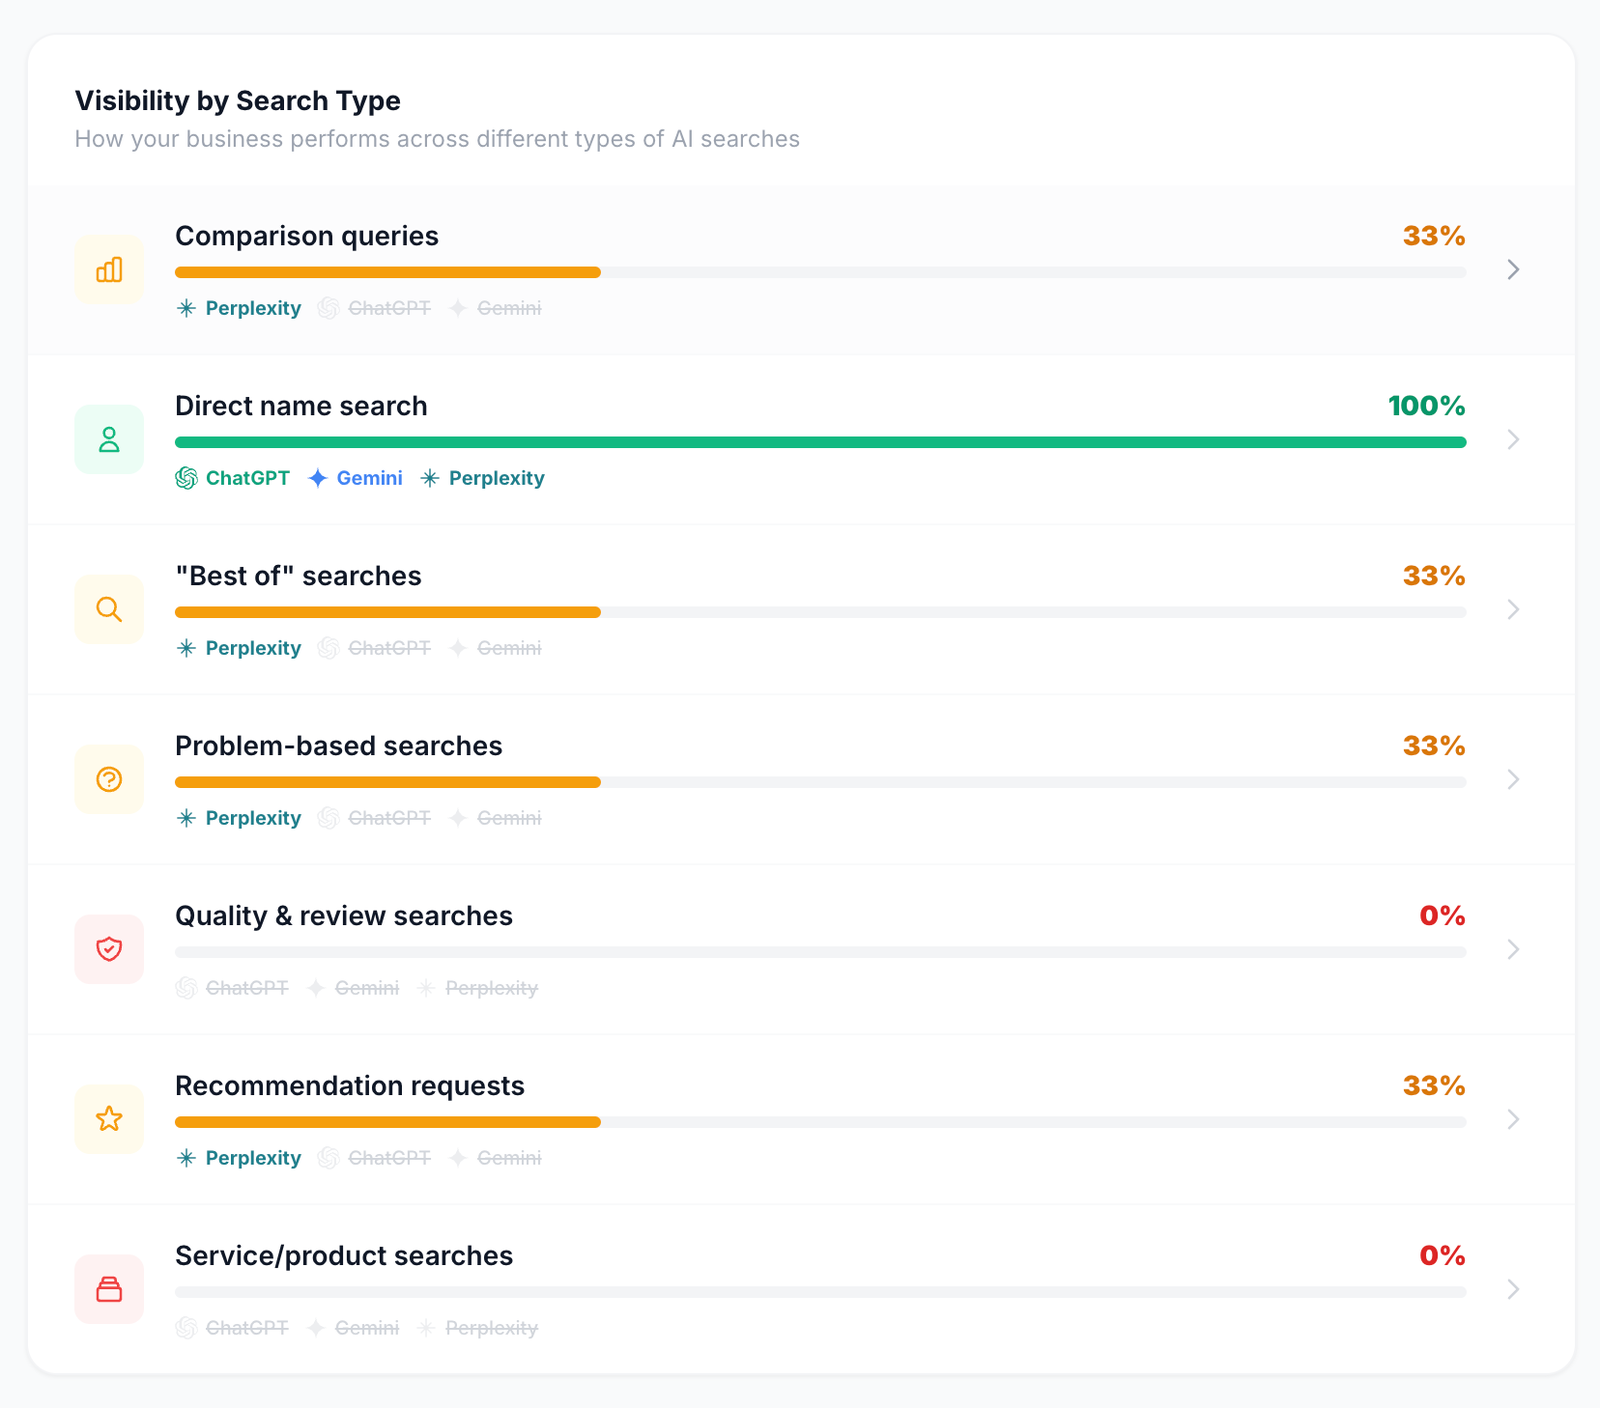Screen dimensions: 1600x1408
Task: Expand the Comparison queries row chevron
Action: (1513, 270)
